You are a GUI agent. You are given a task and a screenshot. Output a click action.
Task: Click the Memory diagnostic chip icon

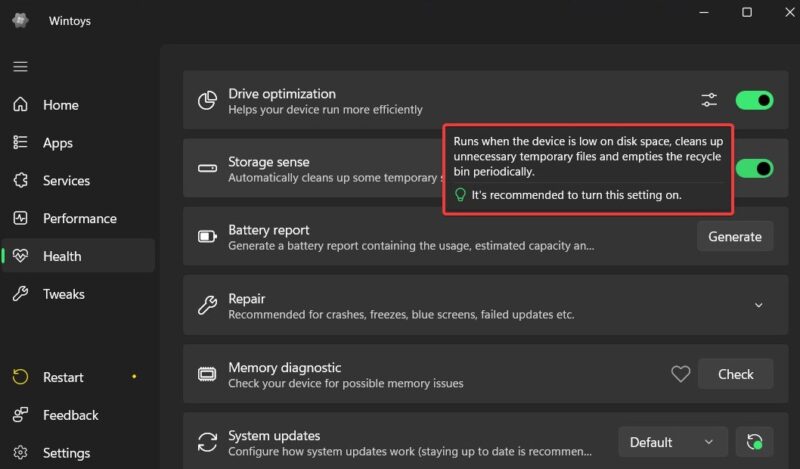coord(207,374)
